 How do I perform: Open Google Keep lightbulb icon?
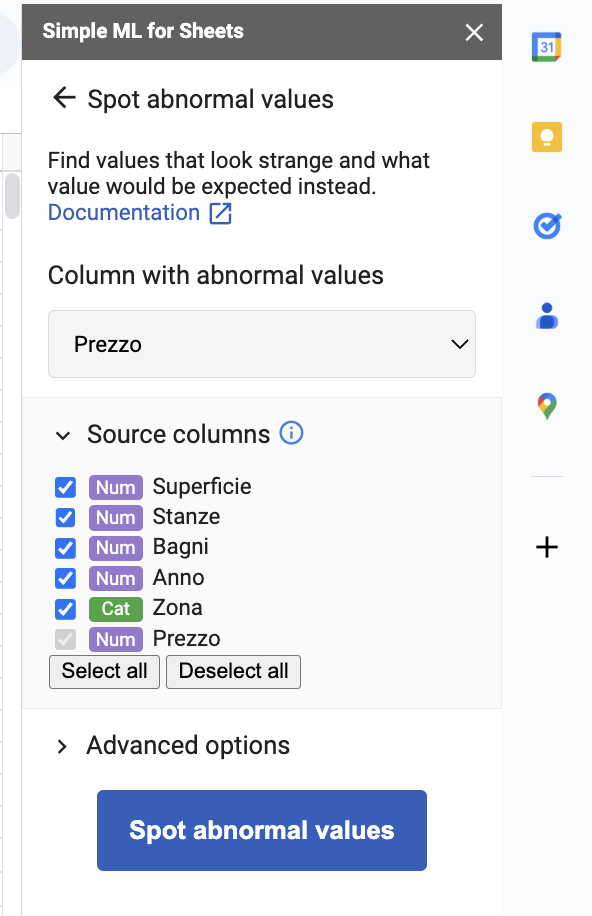pyautogui.click(x=546, y=137)
